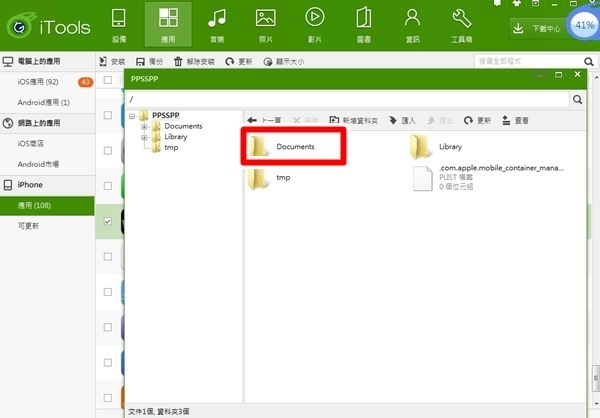Click the shirt-shaped skin icon in title bar
Screen dimensions: 600x418
coord(517,3)
